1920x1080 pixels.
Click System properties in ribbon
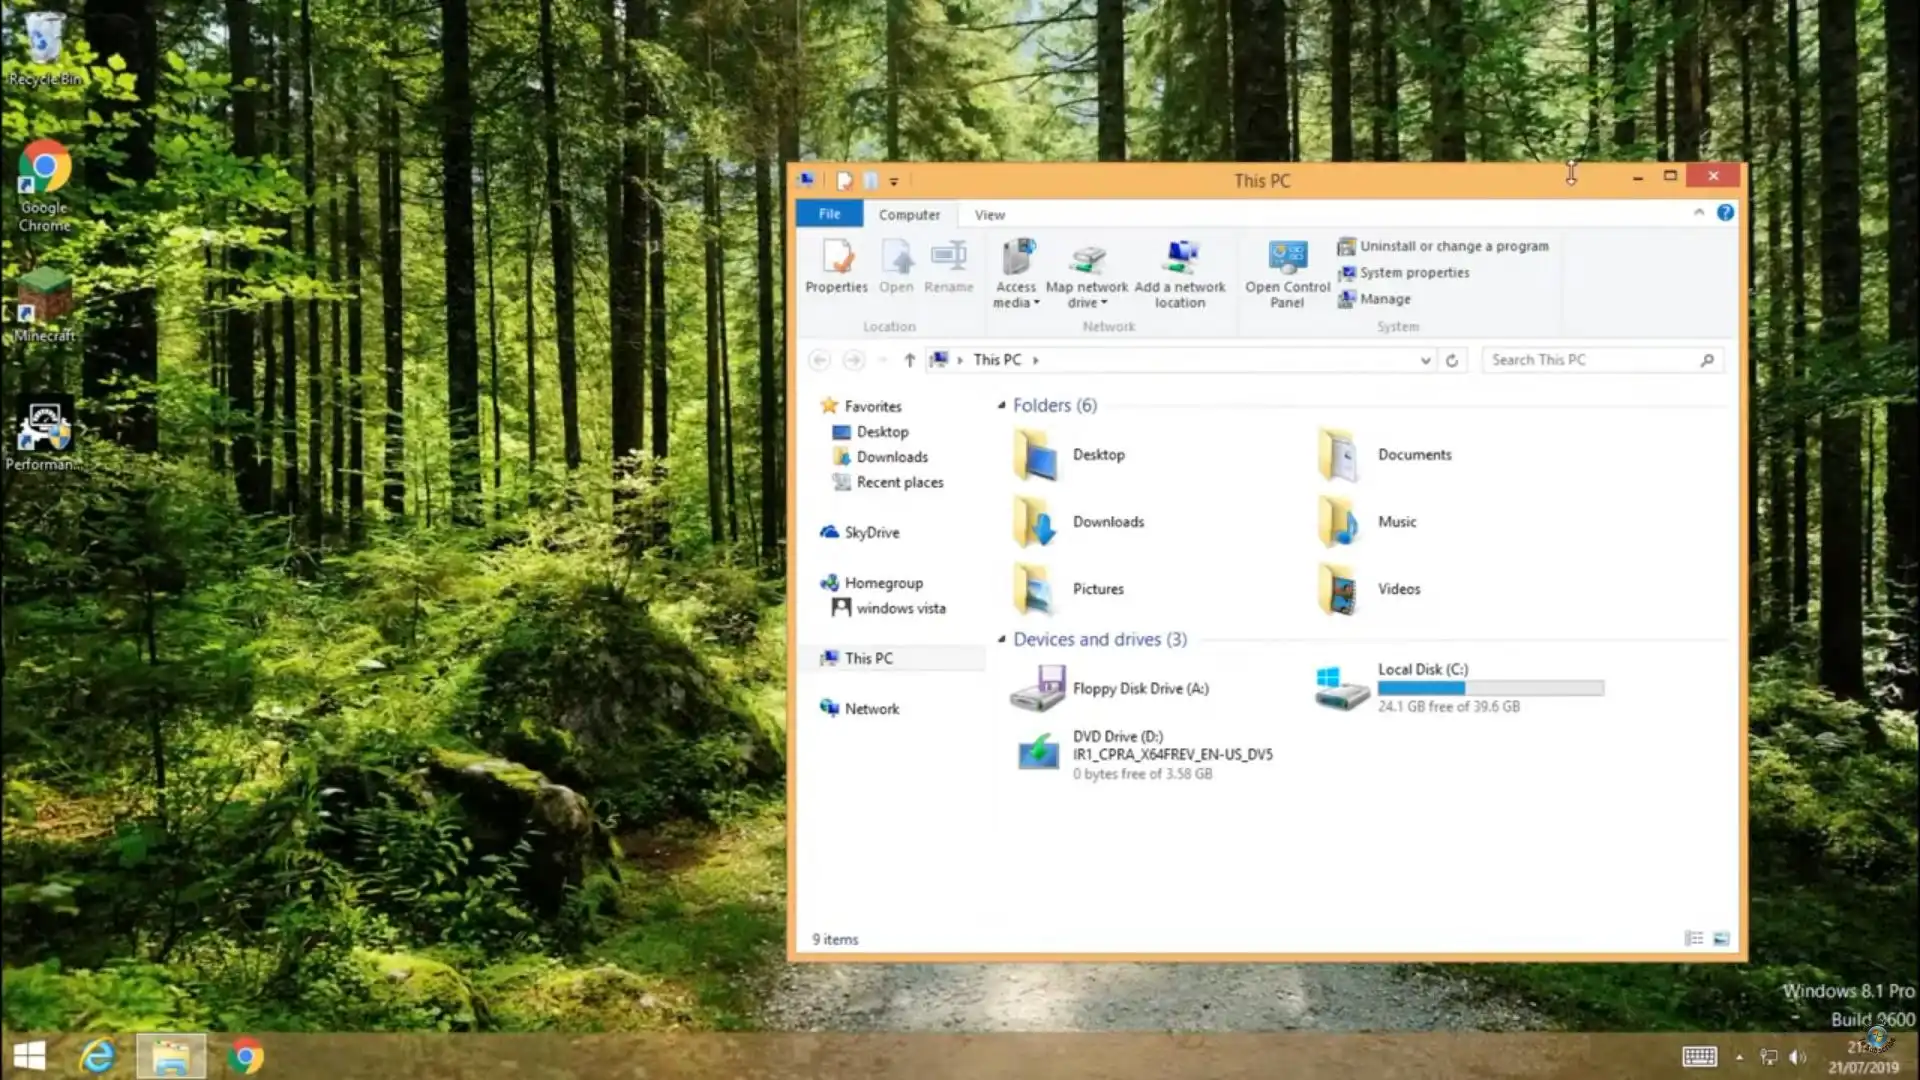(1414, 272)
